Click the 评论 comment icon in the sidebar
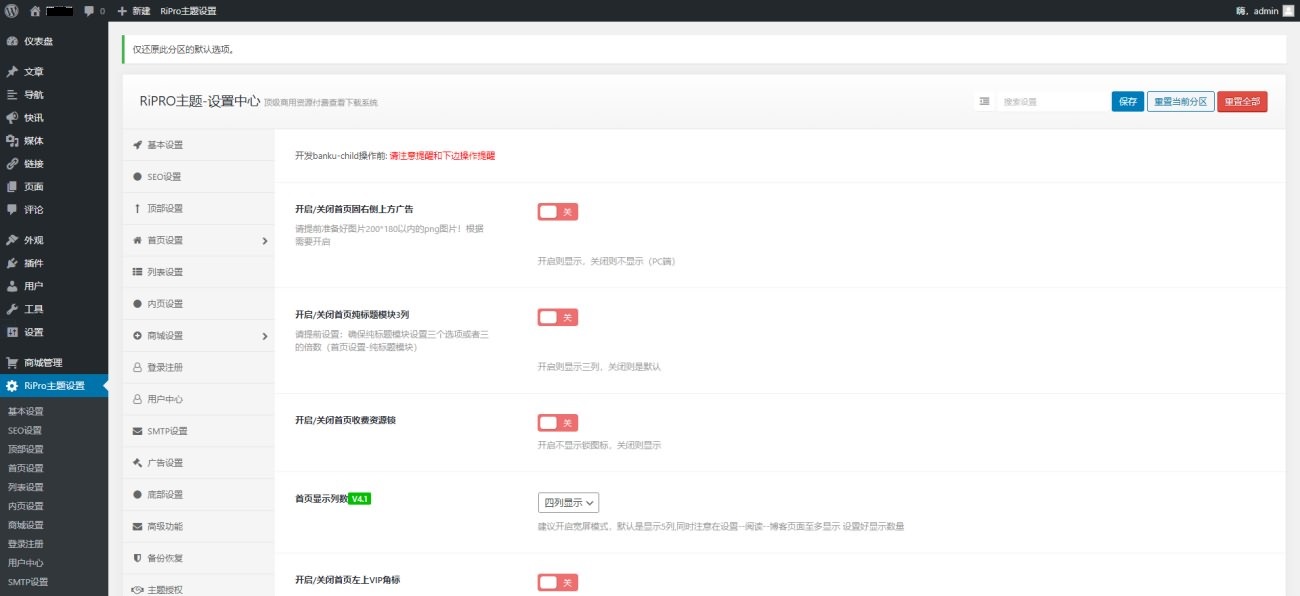Screen dimensions: 1300x596 (12, 210)
